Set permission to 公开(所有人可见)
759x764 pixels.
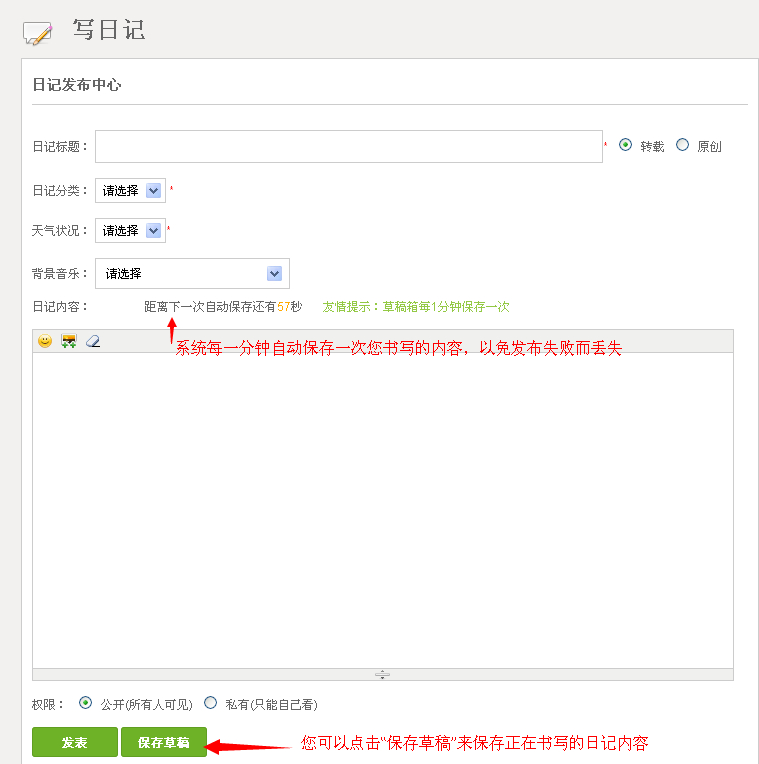coord(85,703)
